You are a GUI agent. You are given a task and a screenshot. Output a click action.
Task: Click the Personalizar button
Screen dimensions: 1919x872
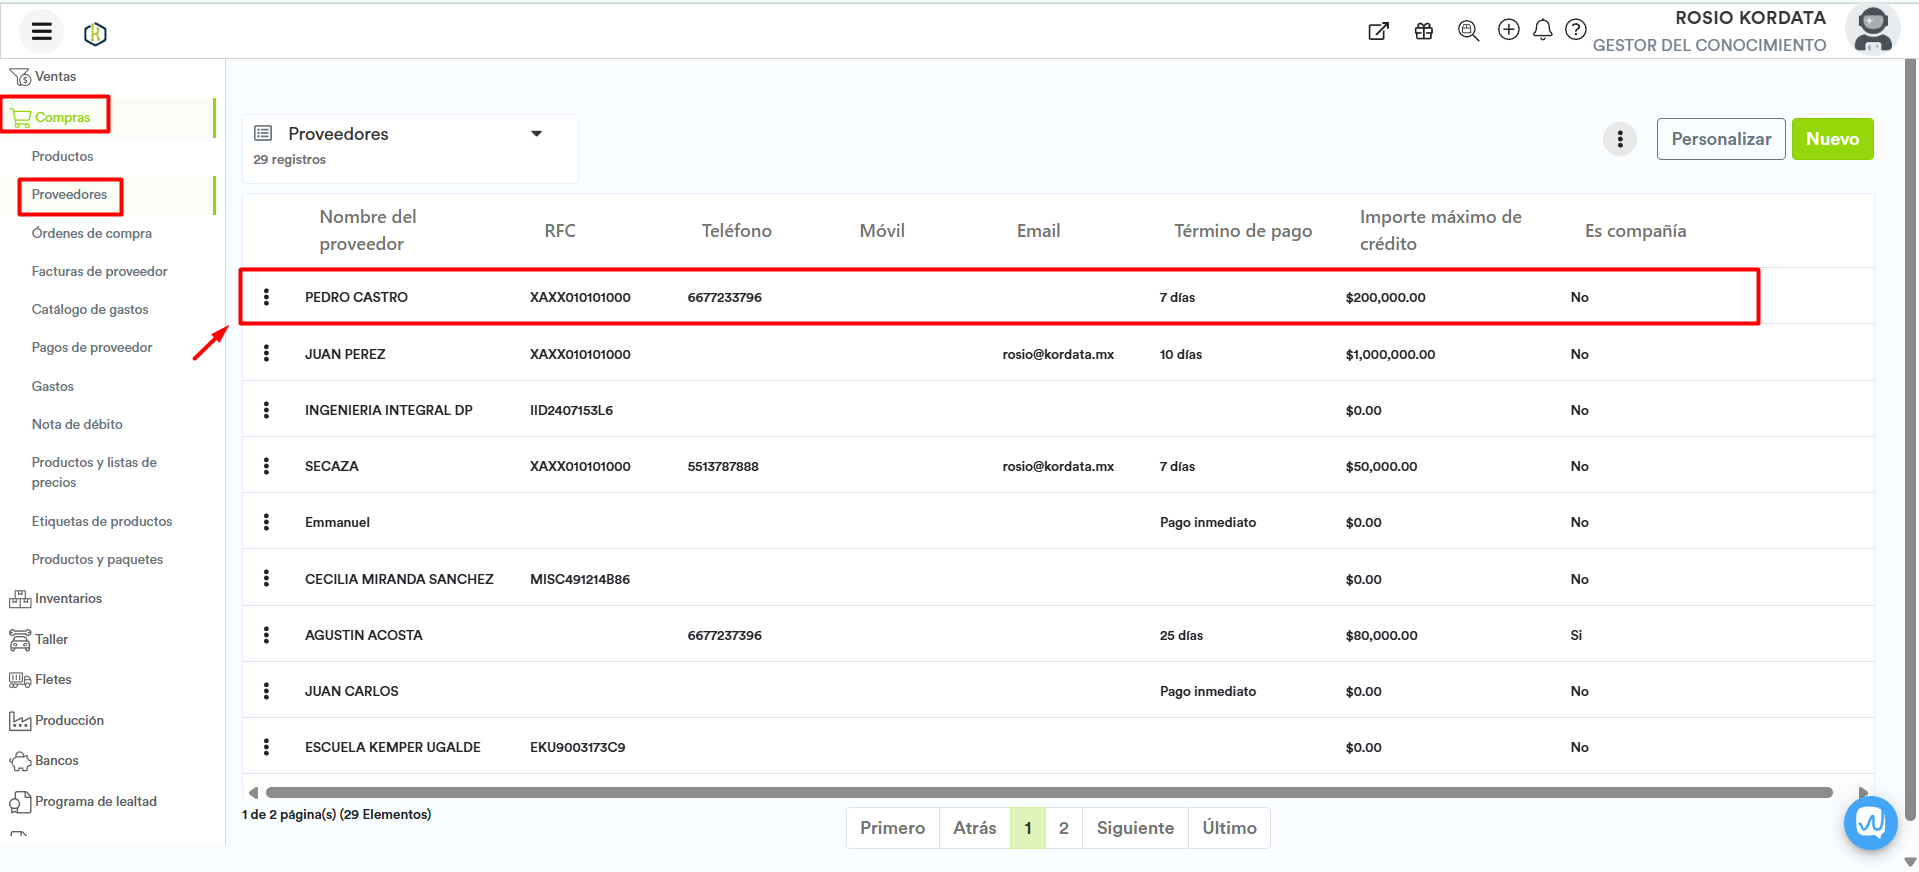[1720, 139]
